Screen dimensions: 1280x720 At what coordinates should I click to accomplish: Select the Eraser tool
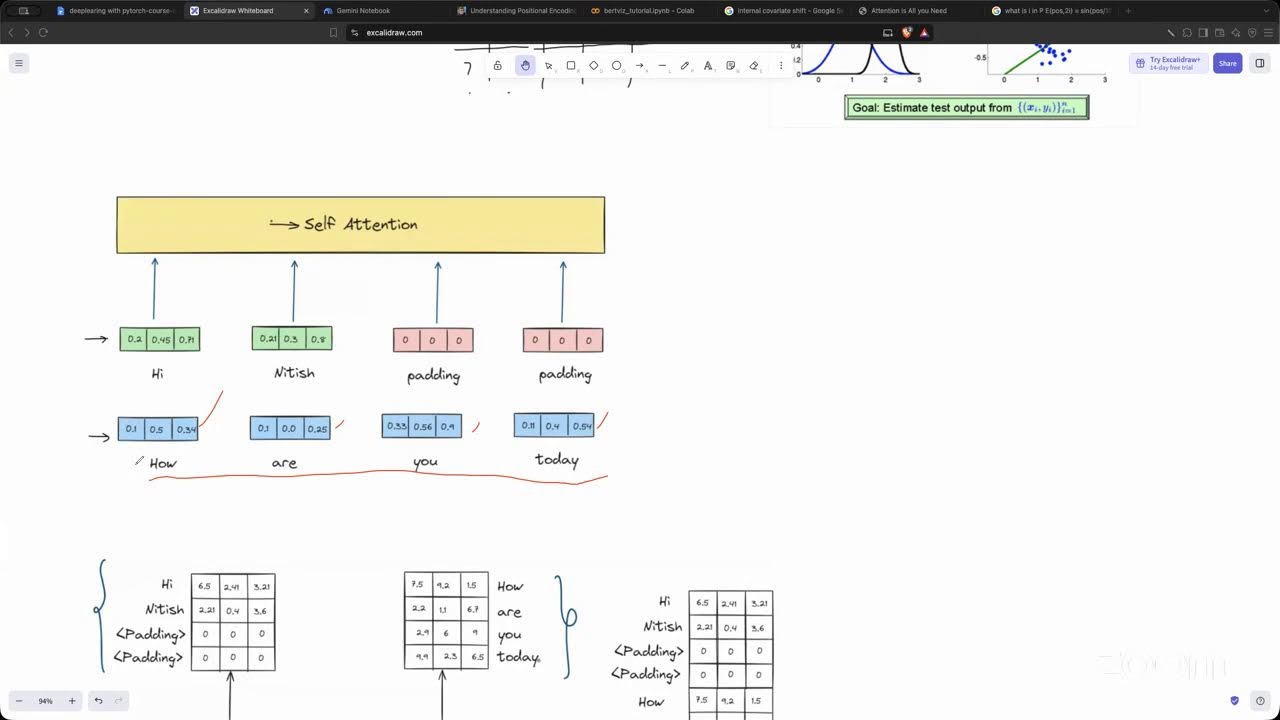coord(754,66)
